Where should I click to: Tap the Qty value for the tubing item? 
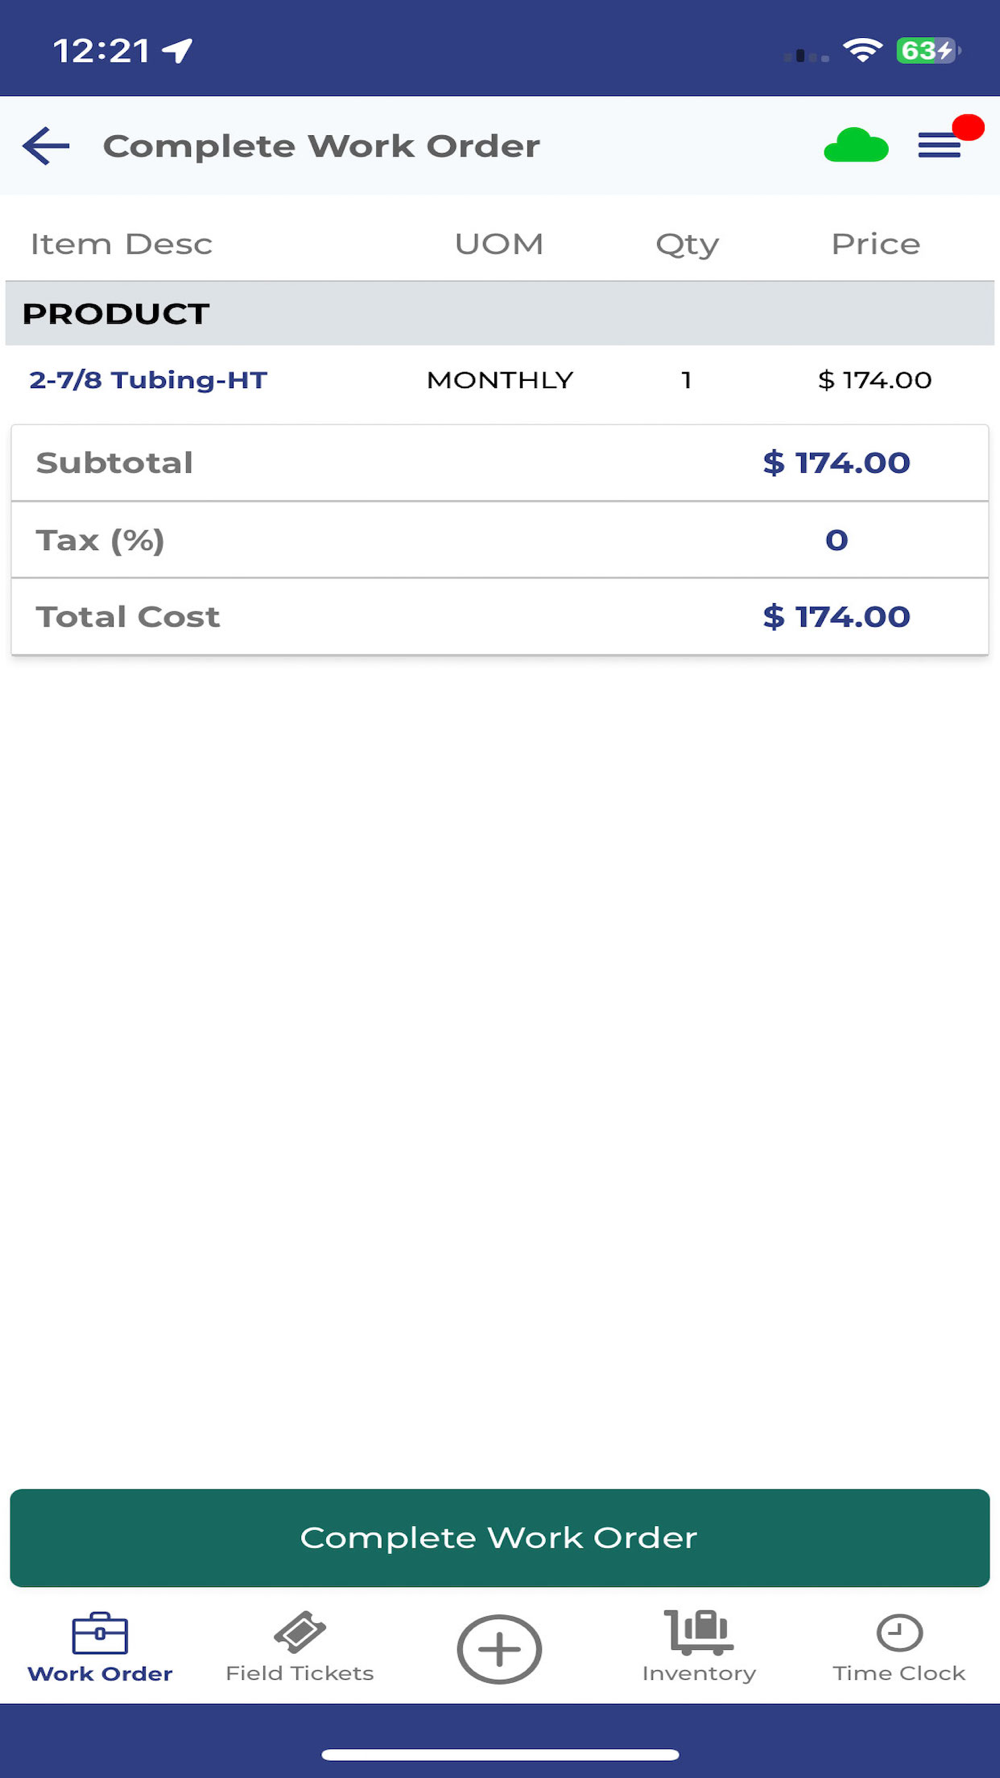(x=686, y=380)
